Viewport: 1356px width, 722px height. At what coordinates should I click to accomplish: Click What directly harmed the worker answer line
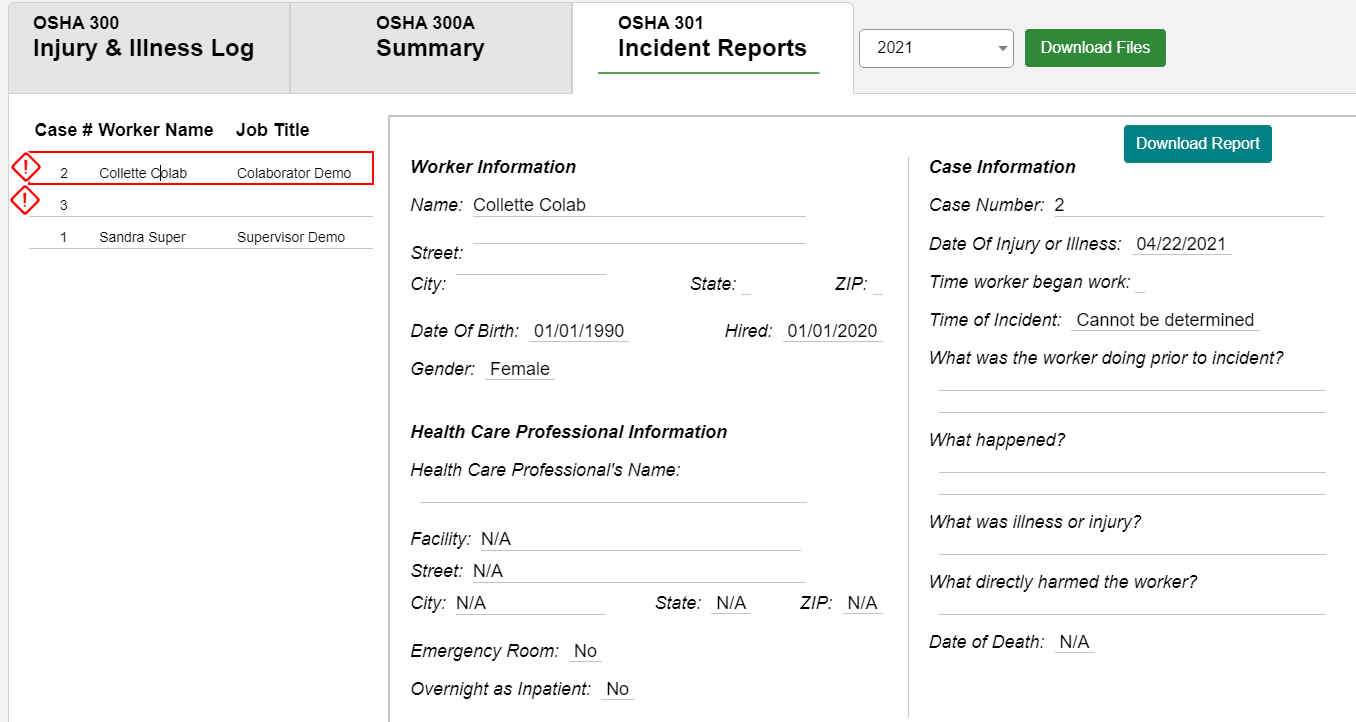point(1132,604)
